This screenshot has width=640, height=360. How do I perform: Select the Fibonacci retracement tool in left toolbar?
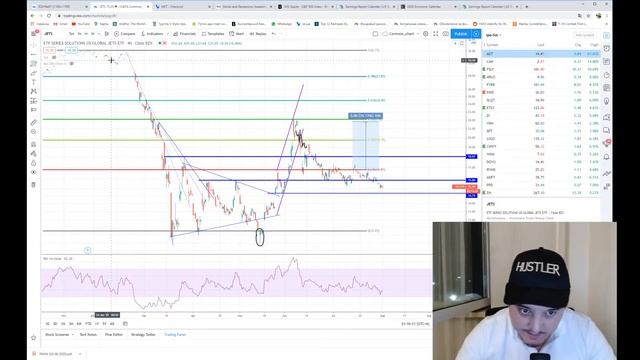pyautogui.click(x=33, y=63)
